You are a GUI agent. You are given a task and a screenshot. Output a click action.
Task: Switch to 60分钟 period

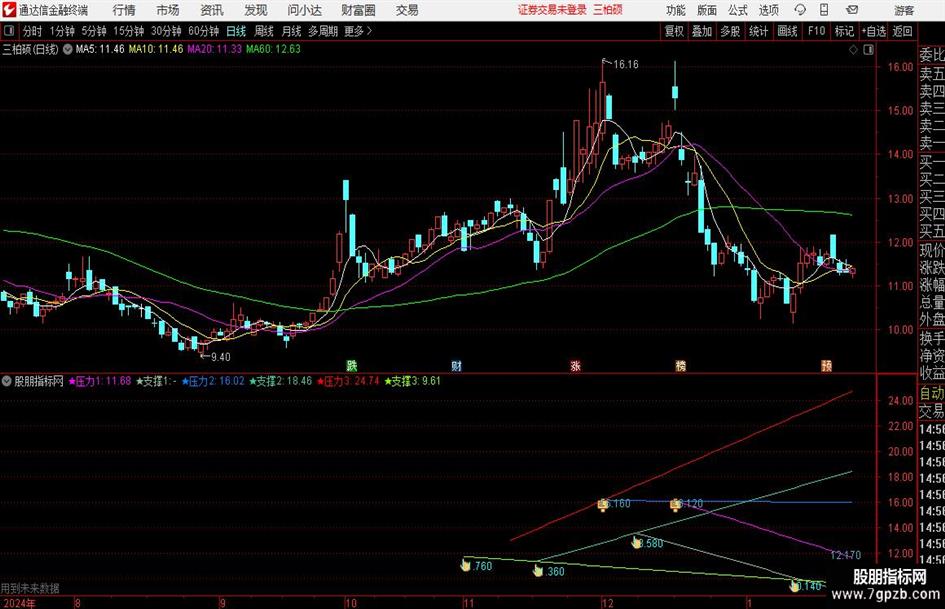(x=204, y=31)
